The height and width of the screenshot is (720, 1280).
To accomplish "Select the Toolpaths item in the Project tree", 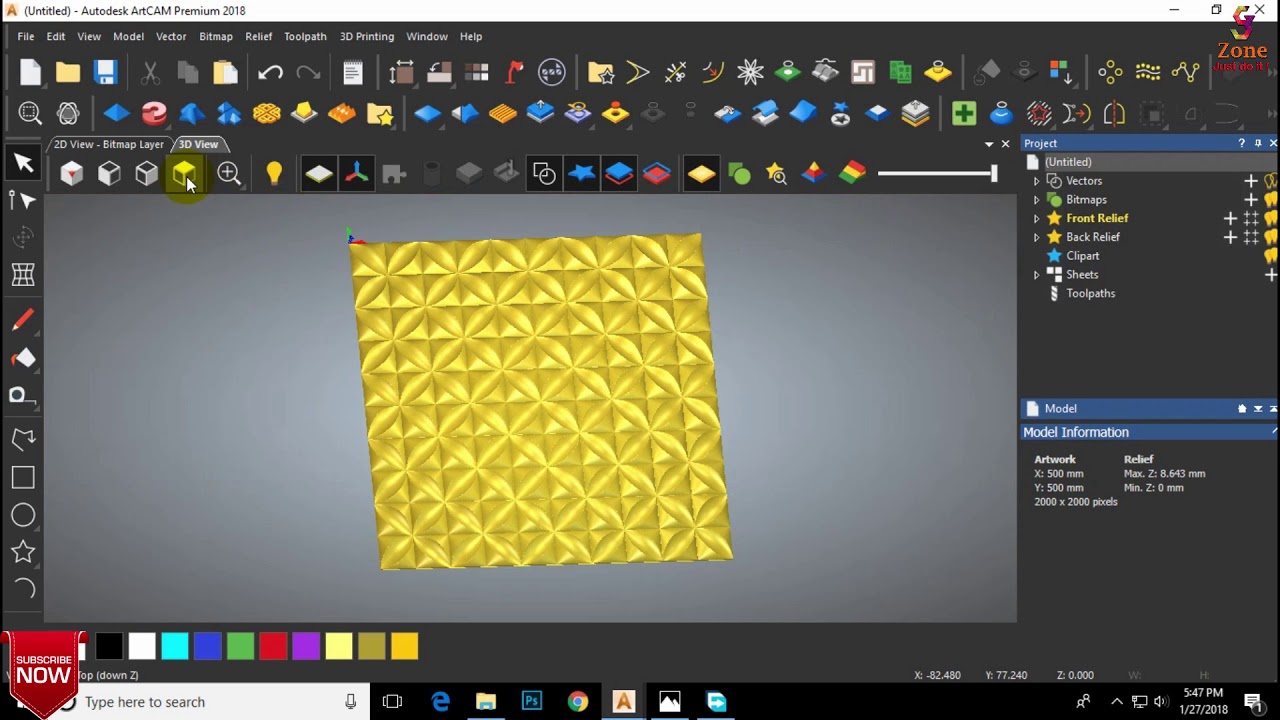I will [1090, 293].
